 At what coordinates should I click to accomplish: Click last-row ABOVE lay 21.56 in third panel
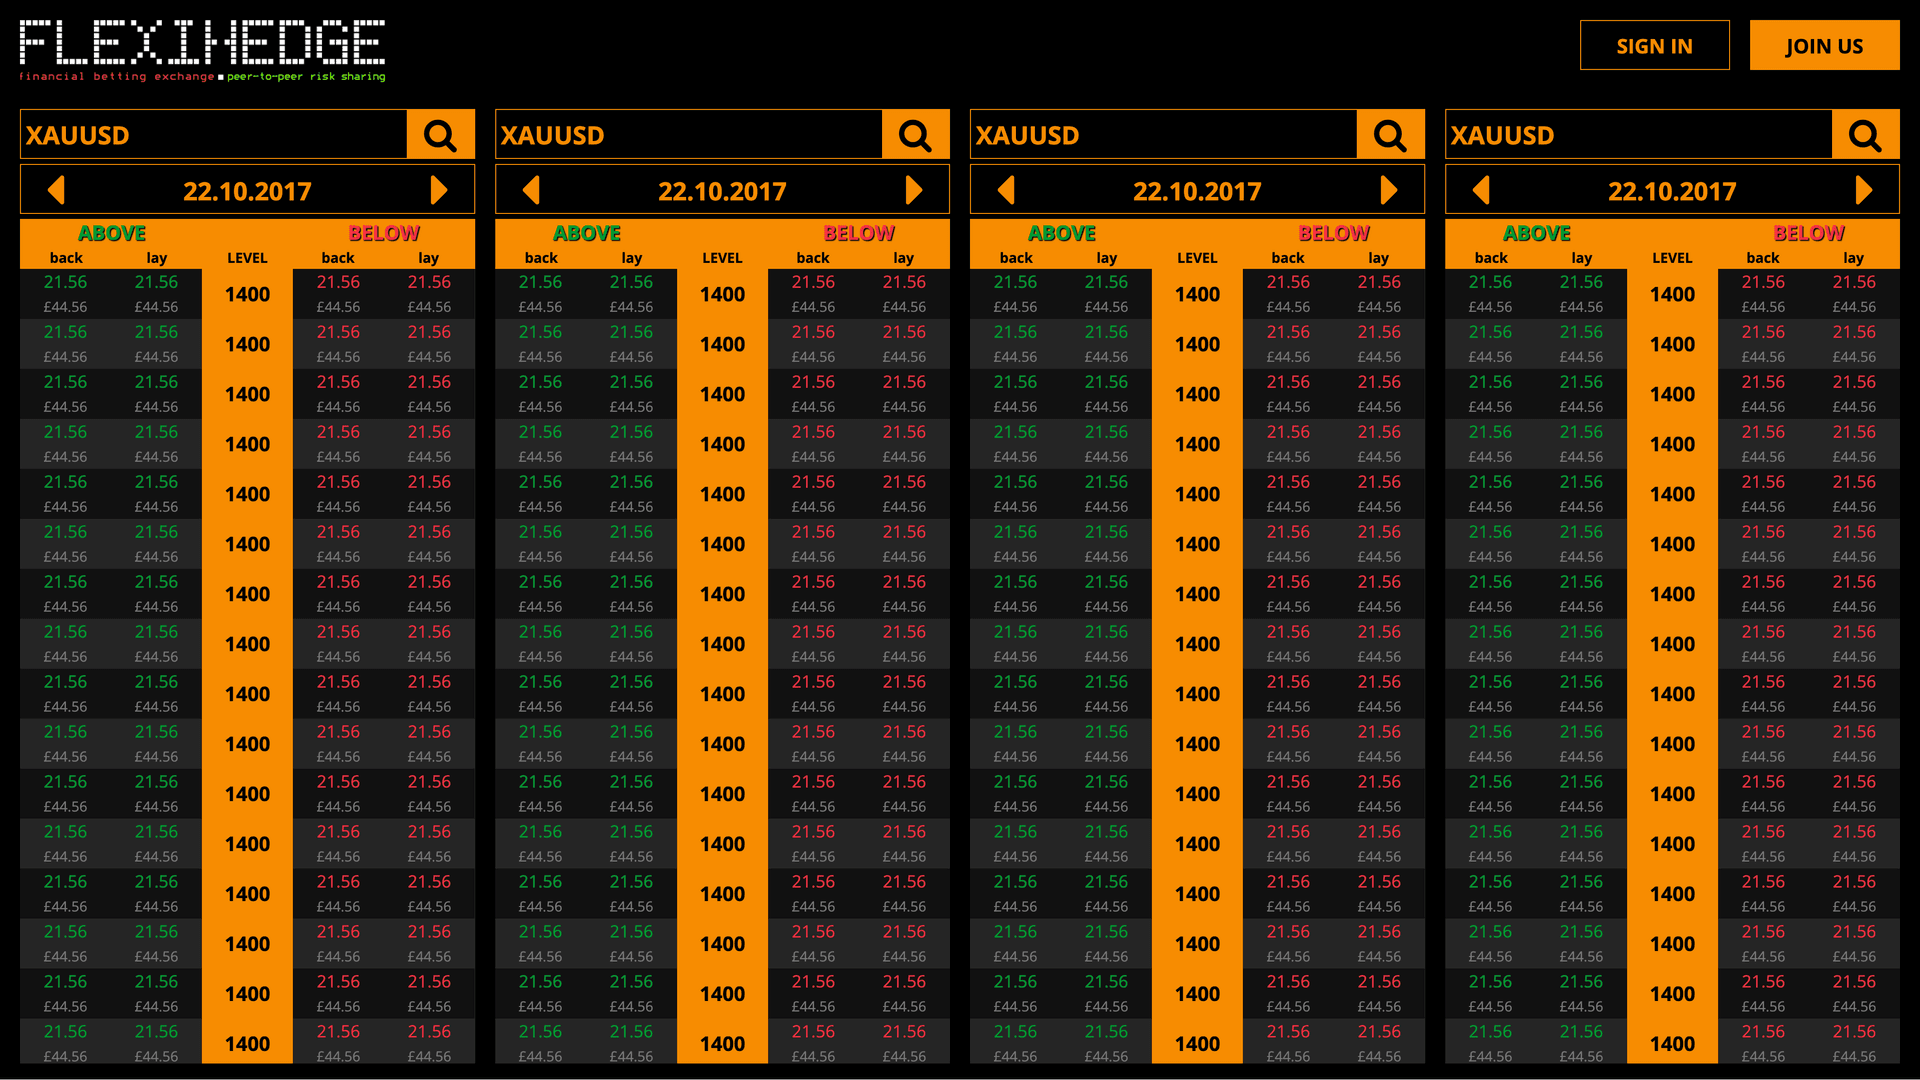(x=1106, y=1032)
